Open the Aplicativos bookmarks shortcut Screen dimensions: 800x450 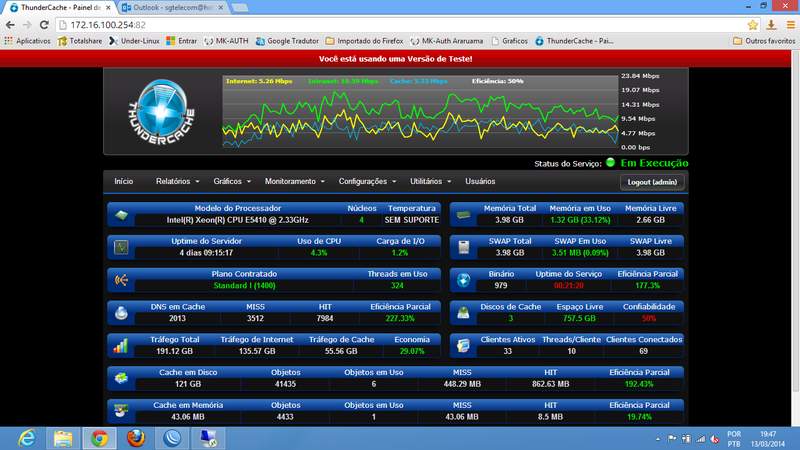28,41
